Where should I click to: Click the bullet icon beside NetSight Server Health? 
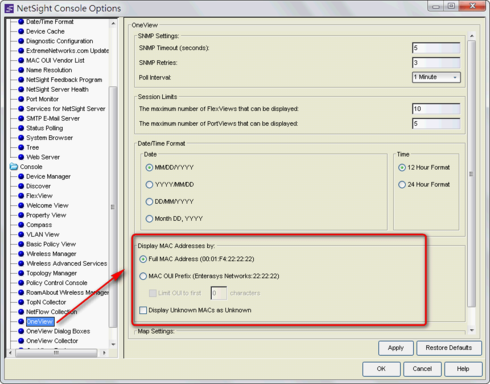click(x=21, y=89)
